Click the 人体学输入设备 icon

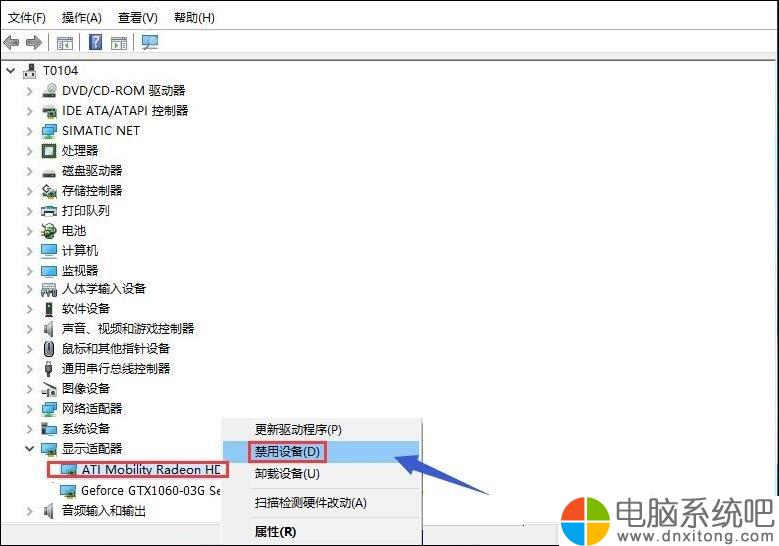(x=49, y=289)
